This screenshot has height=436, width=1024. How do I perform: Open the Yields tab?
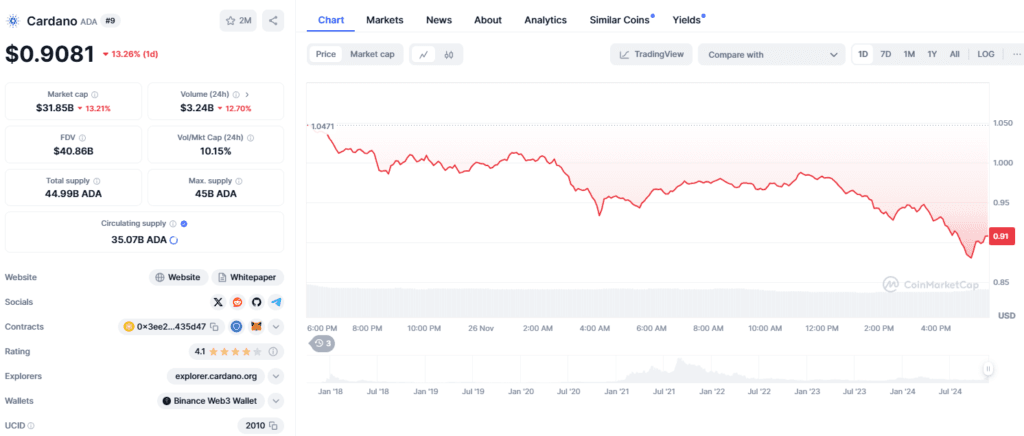(687, 20)
